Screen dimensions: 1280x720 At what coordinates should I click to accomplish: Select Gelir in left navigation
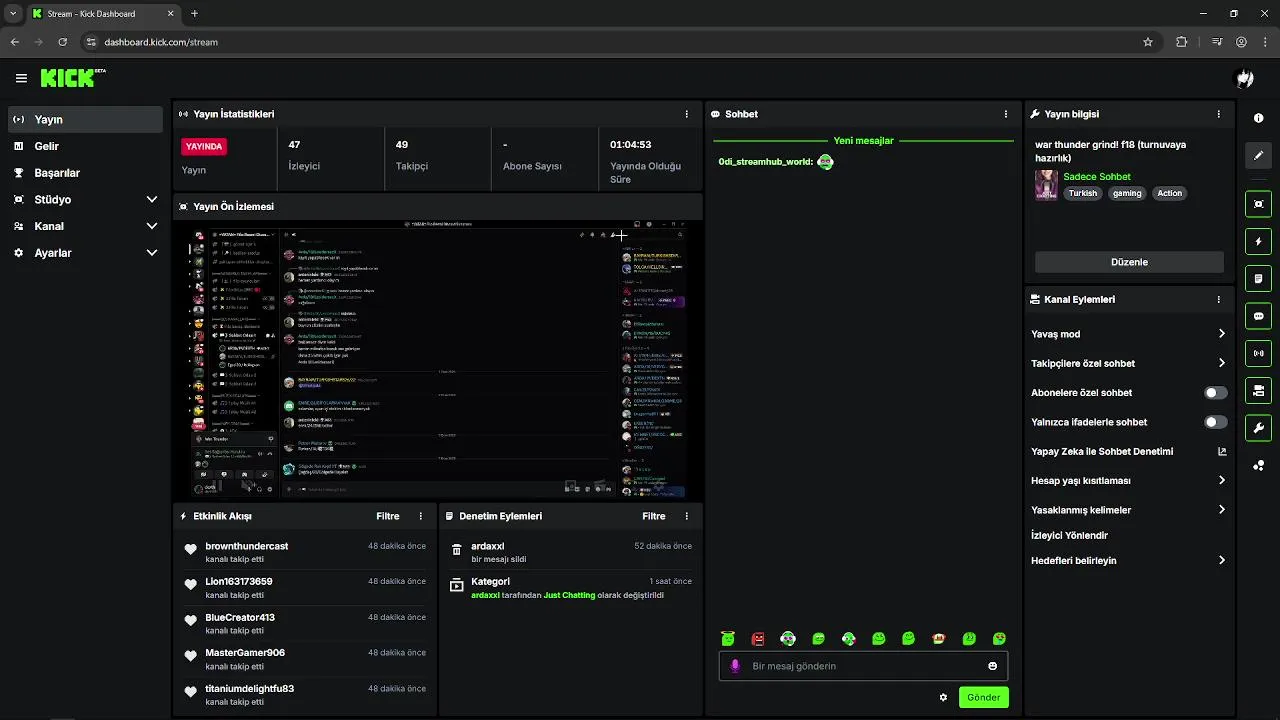85,146
